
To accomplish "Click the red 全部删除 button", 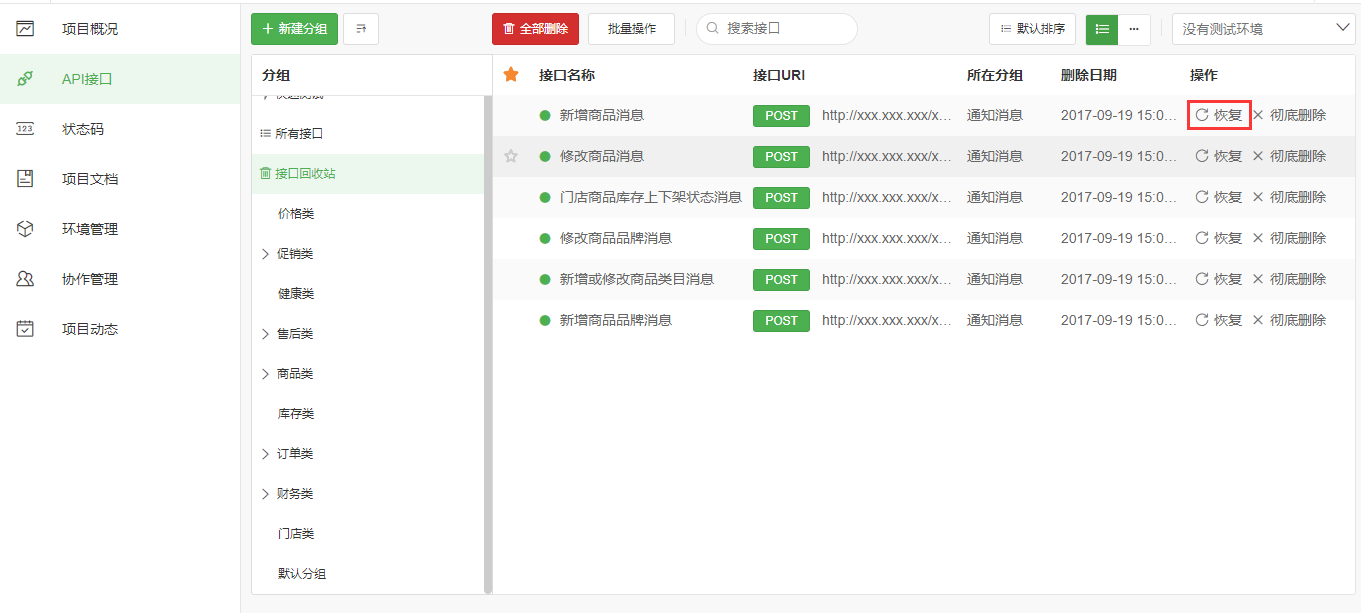I will point(535,29).
